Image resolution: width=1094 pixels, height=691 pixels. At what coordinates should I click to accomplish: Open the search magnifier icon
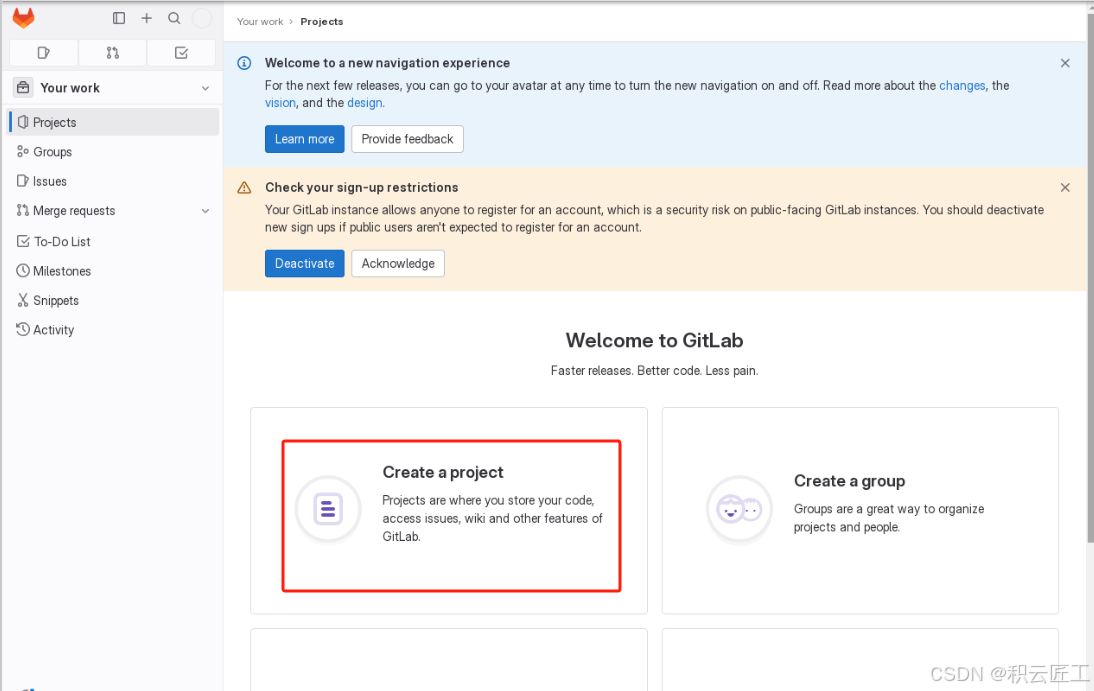tap(174, 18)
